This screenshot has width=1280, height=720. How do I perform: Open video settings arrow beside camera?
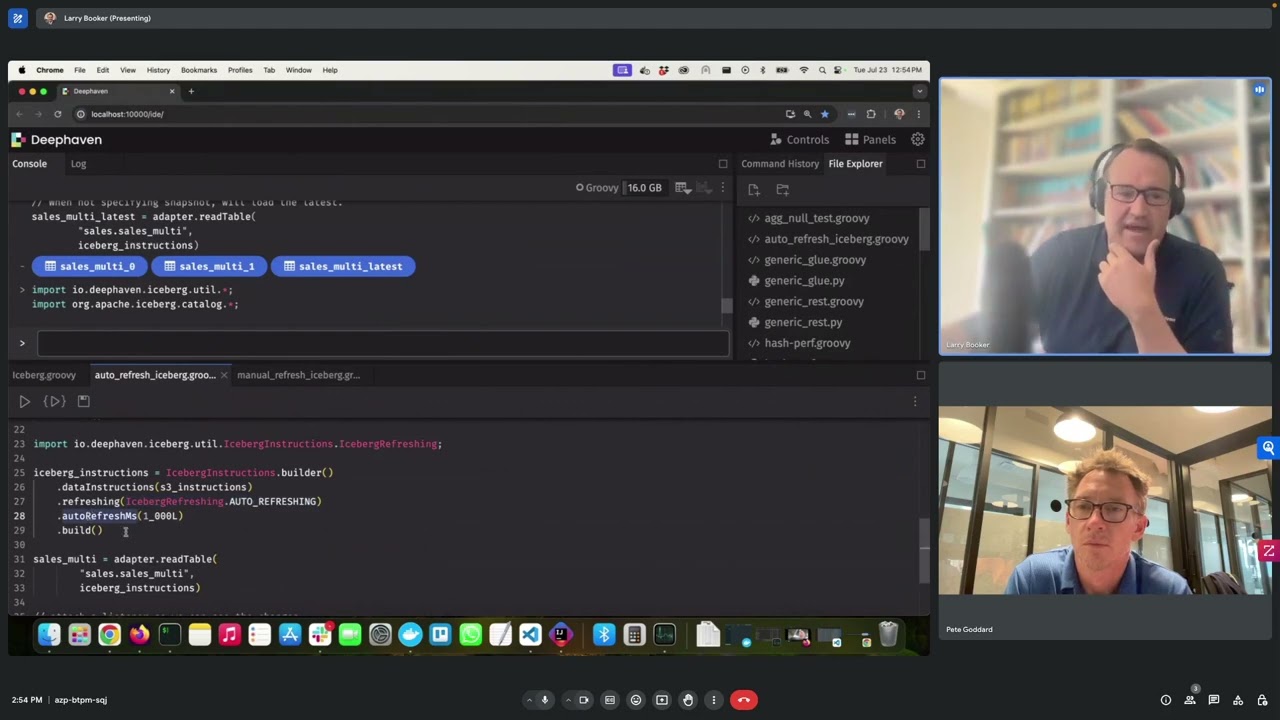pyautogui.click(x=567, y=700)
